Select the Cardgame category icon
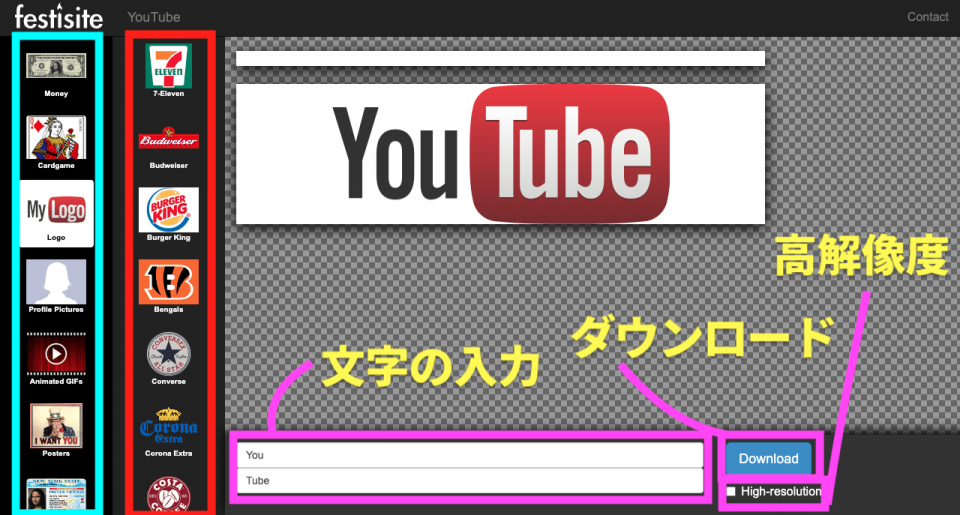The height and width of the screenshot is (515, 960). tap(56, 137)
